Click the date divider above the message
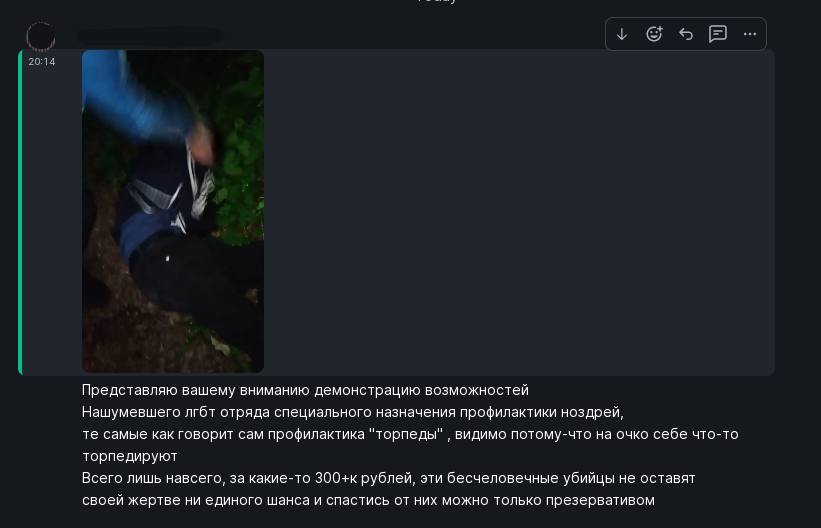Viewport: 821px width, 528px height. pyautogui.click(x=437, y=2)
